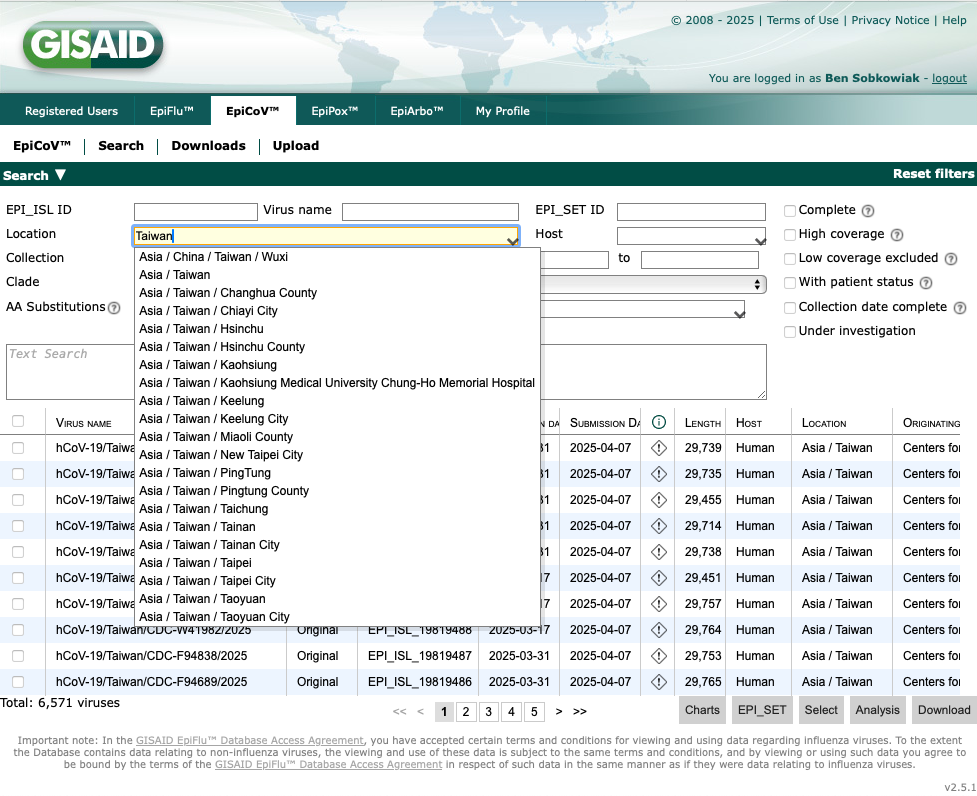Viewport: 977px width, 796px height.
Task: Switch to the EpiFlu tab
Action: (x=172, y=111)
